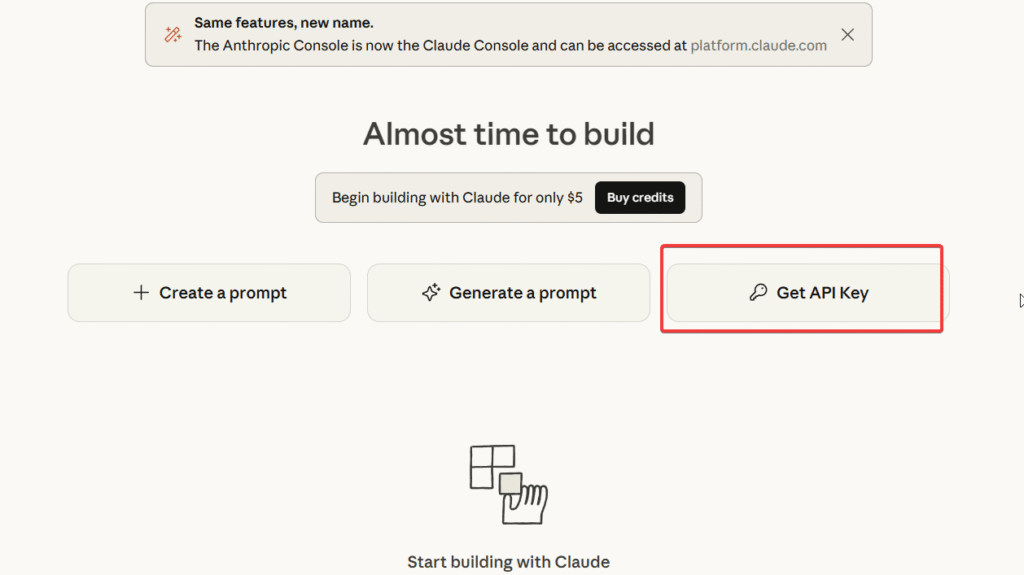Click the "Almost time to build" heading
1024x575 pixels.
coord(508,134)
